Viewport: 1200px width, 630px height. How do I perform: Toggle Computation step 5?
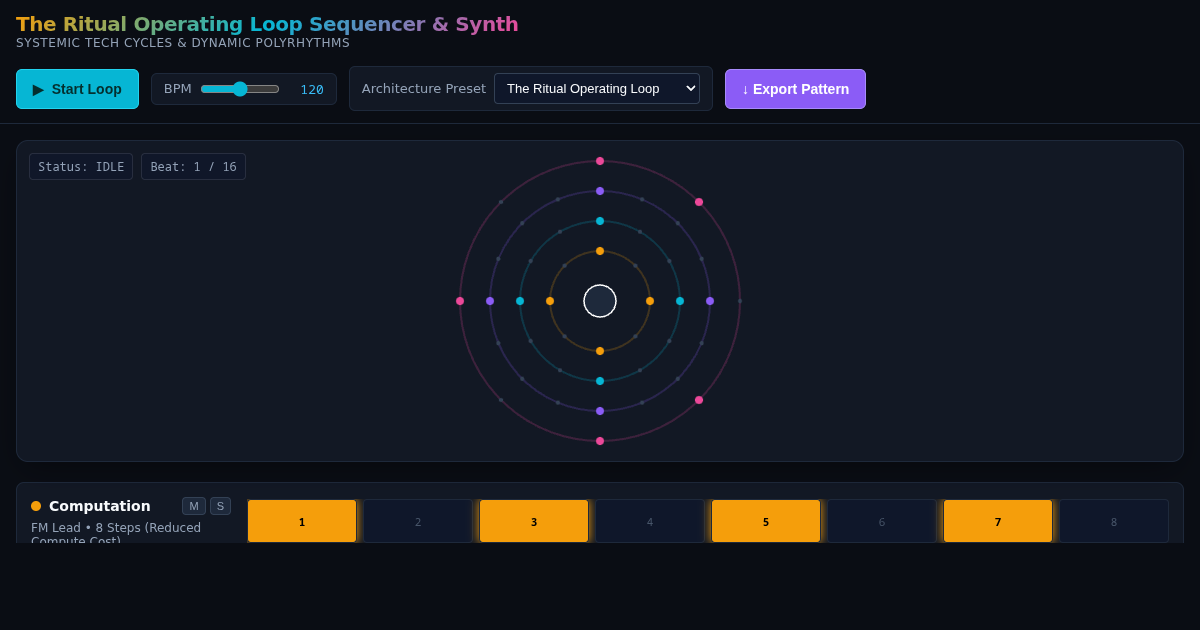[766, 521]
